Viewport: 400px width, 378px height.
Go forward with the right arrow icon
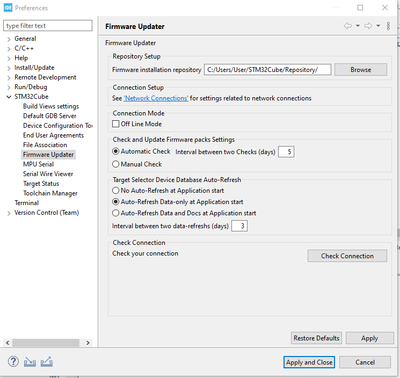pos(368,26)
